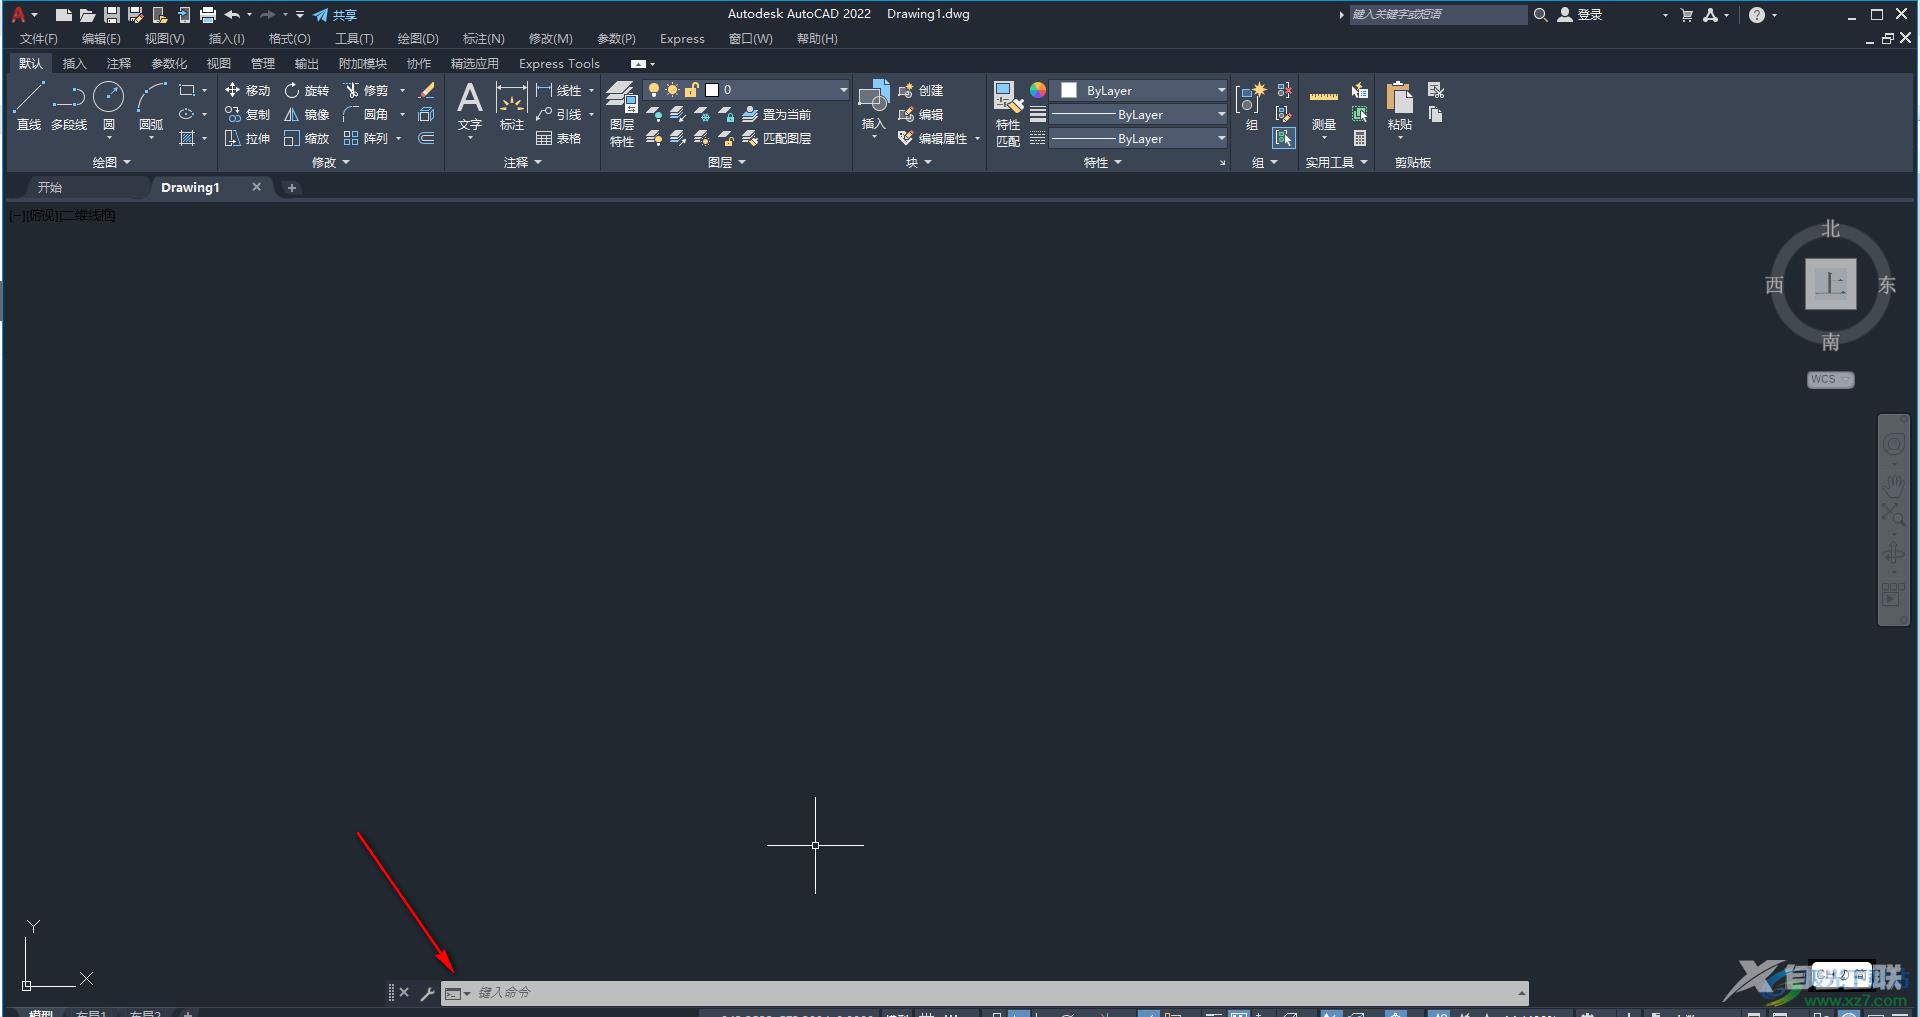Click the Scale (缩放) tool
The width and height of the screenshot is (1920, 1017).
click(306, 138)
